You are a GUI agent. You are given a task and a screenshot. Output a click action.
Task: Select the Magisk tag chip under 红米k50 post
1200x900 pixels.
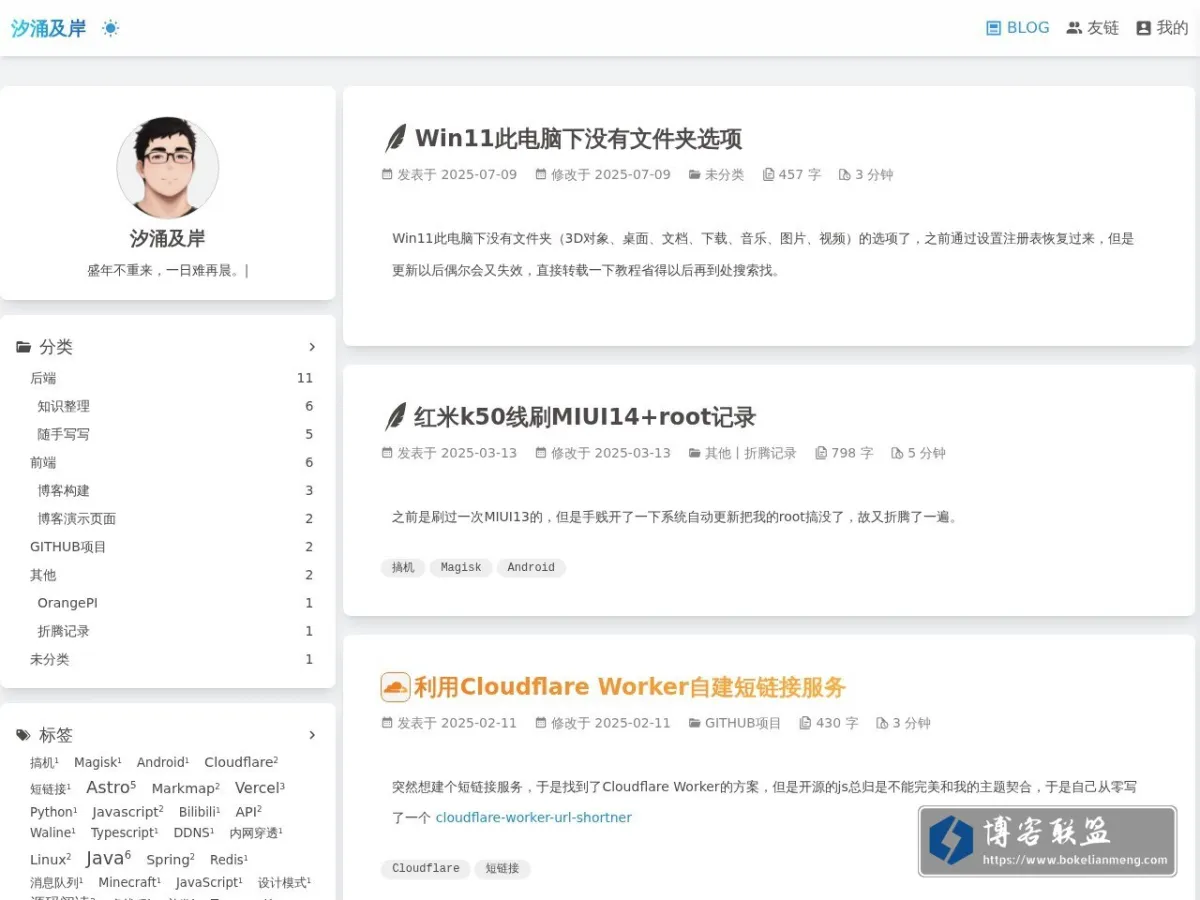click(x=461, y=567)
